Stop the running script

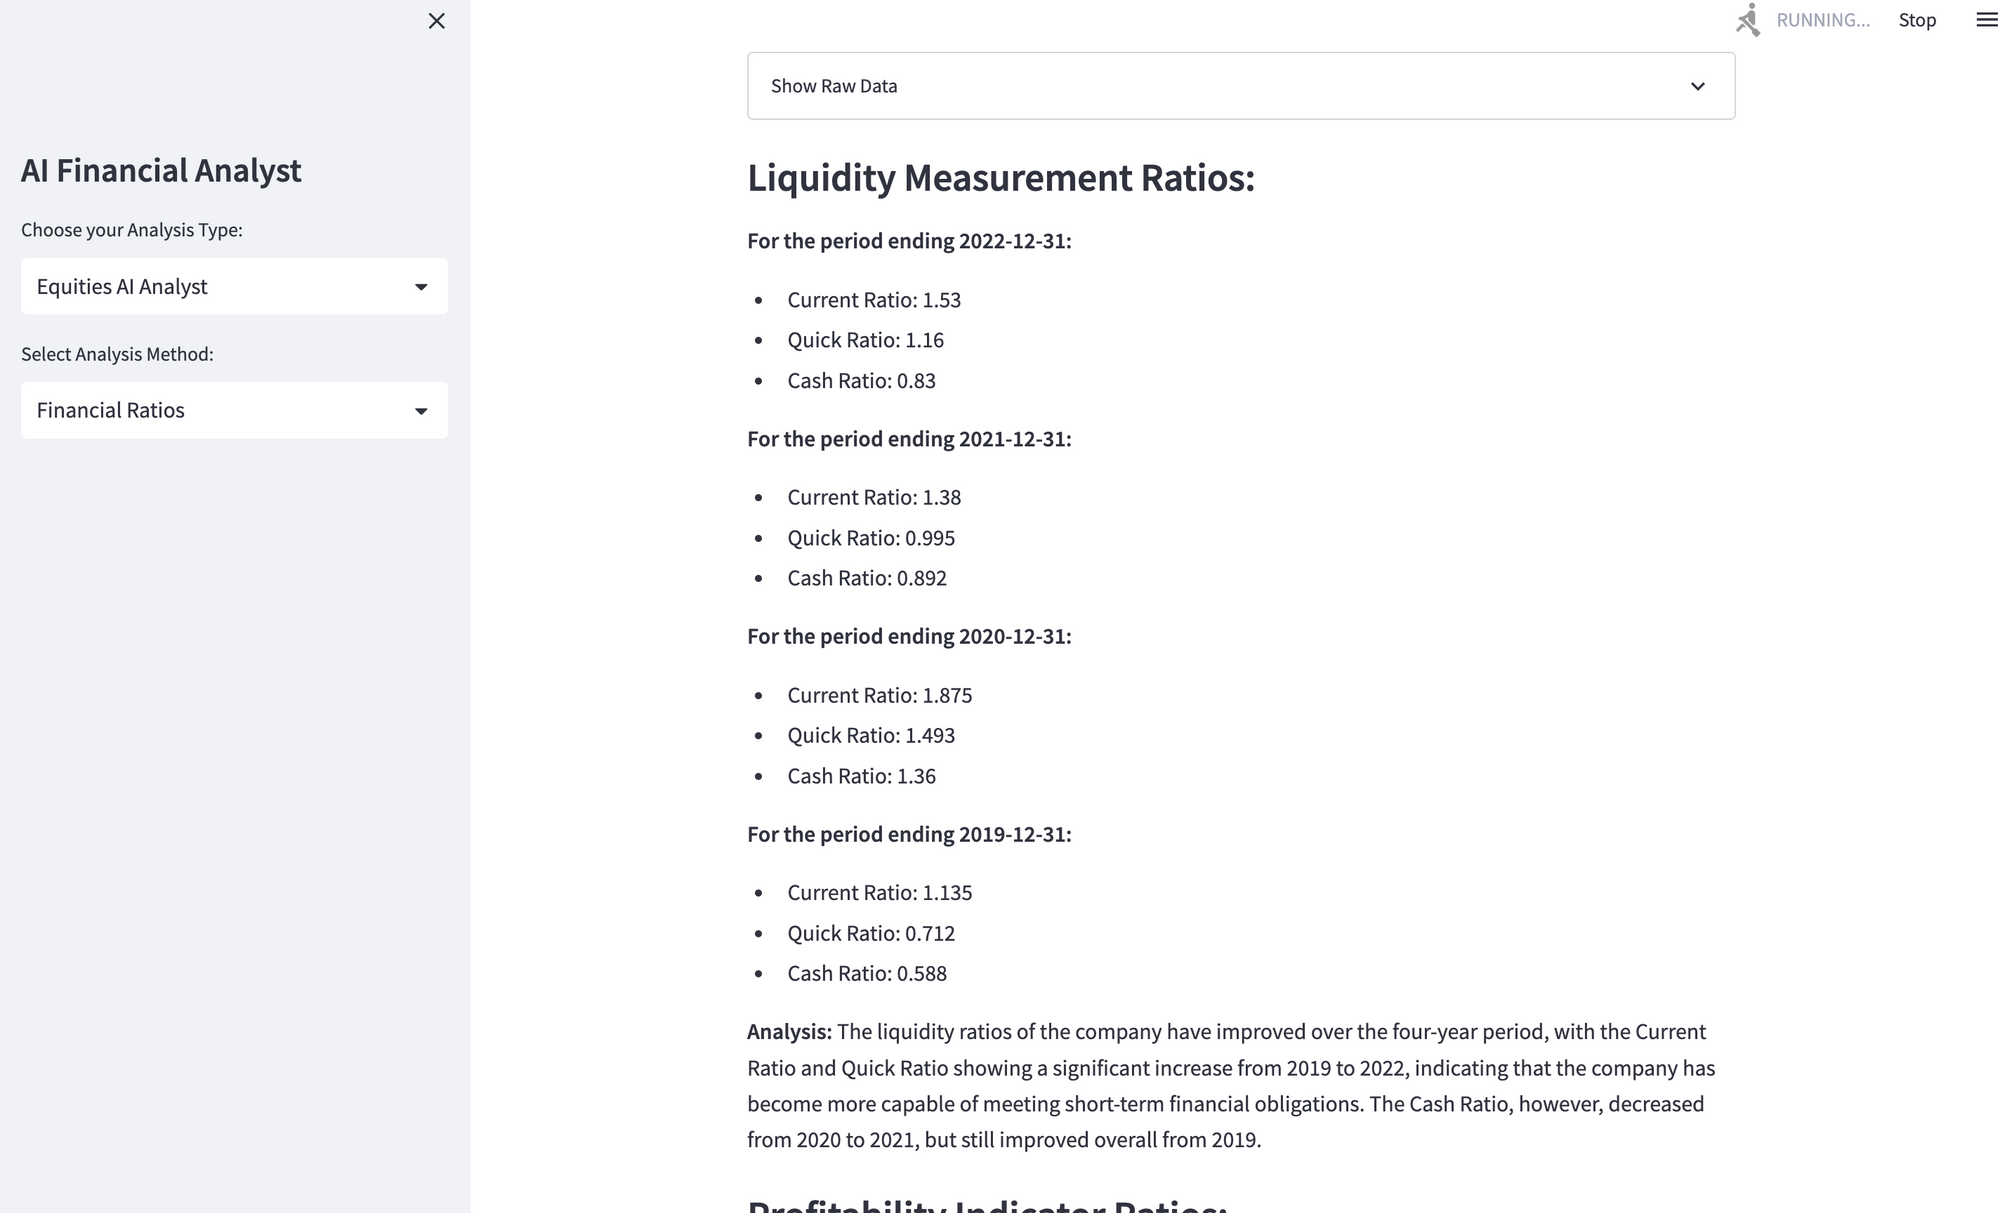[1916, 20]
